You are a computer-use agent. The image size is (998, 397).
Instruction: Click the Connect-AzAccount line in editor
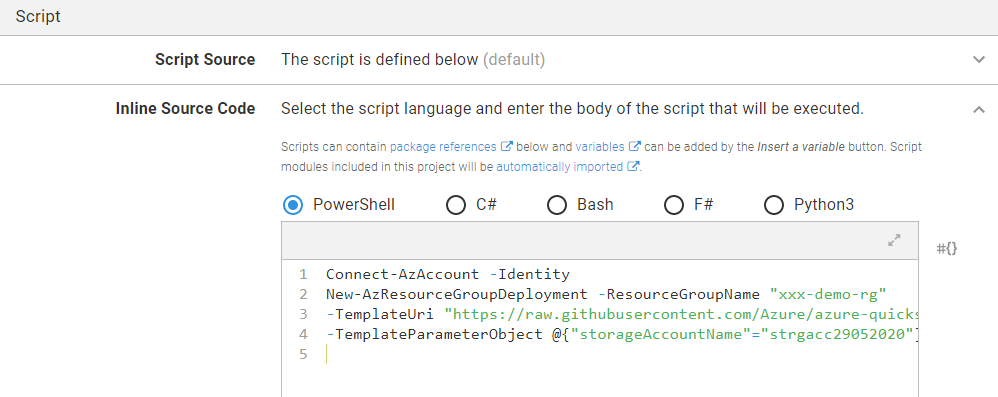[447, 274]
